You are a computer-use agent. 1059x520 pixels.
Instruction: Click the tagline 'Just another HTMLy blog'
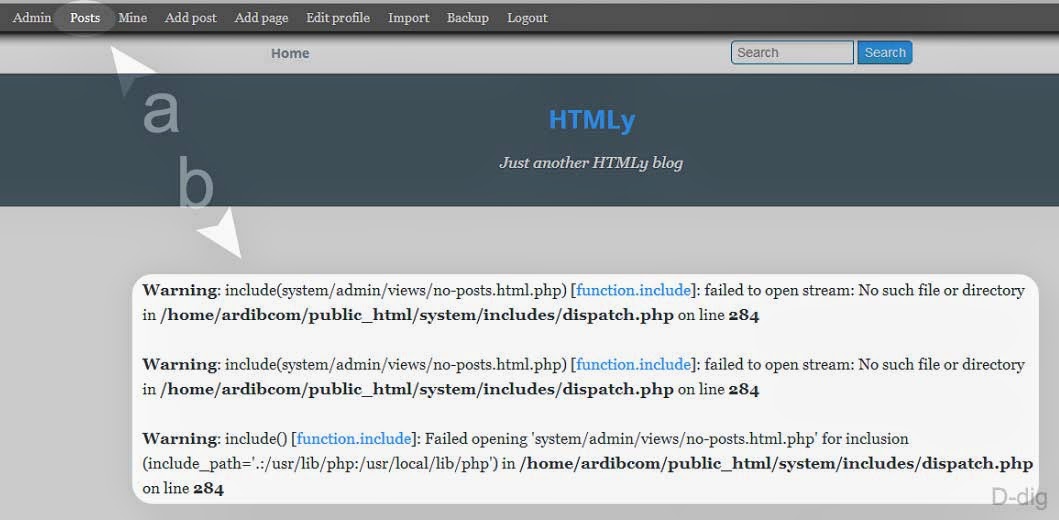pyautogui.click(x=591, y=163)
